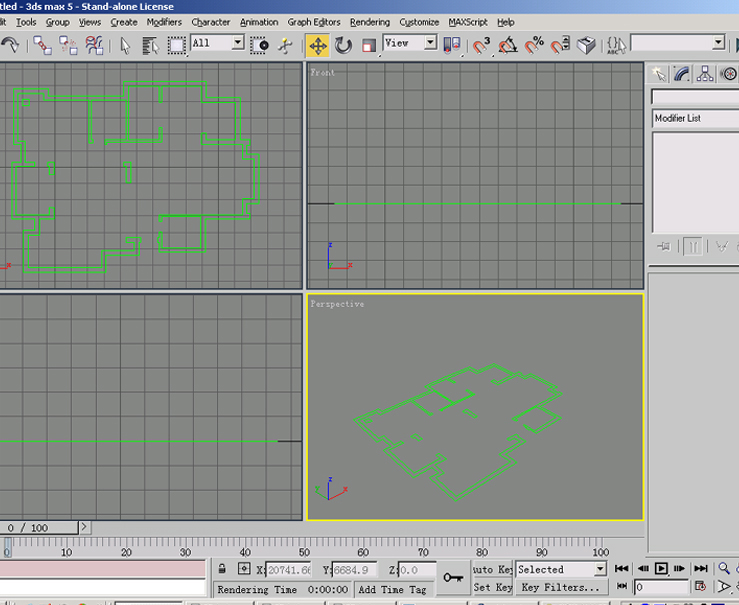Open the Rendering menu
Screen dimensions: 739x605
pyautogui.click(x=370, y=22)
